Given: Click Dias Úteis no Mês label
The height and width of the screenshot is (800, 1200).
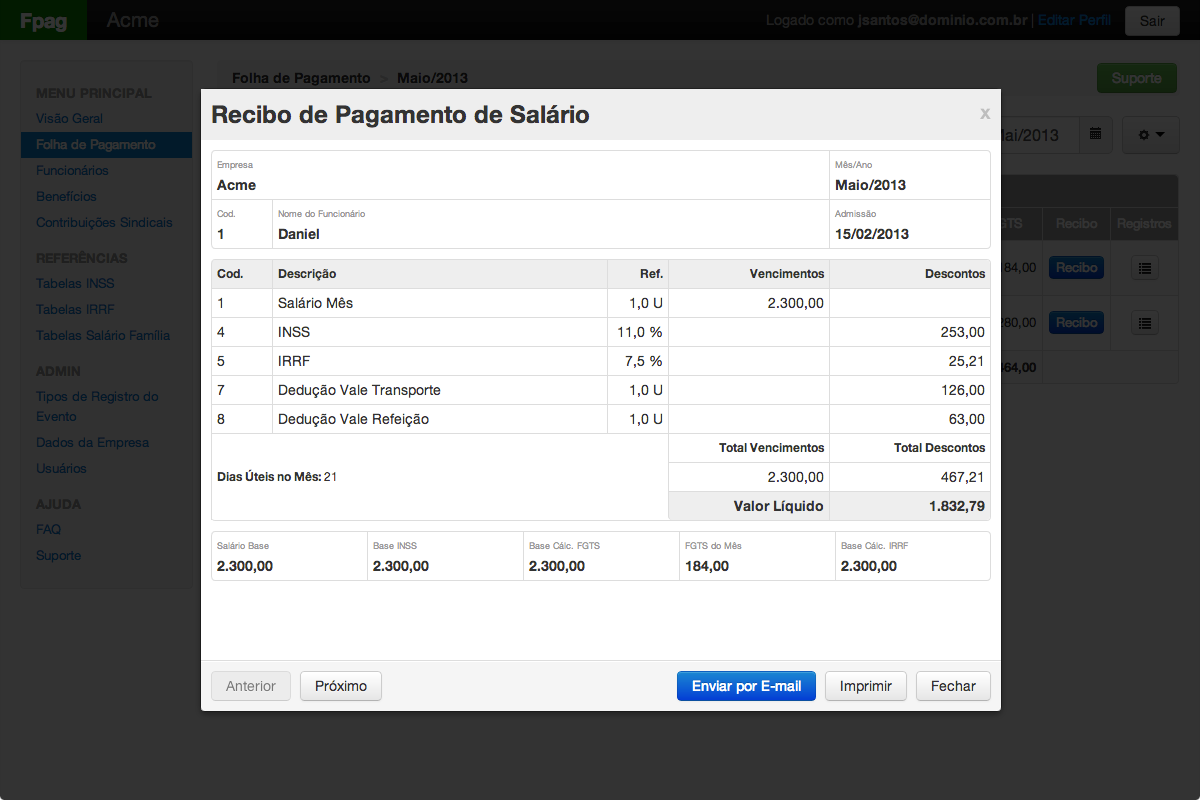Looking at the screenshot, I should [269, 477].
